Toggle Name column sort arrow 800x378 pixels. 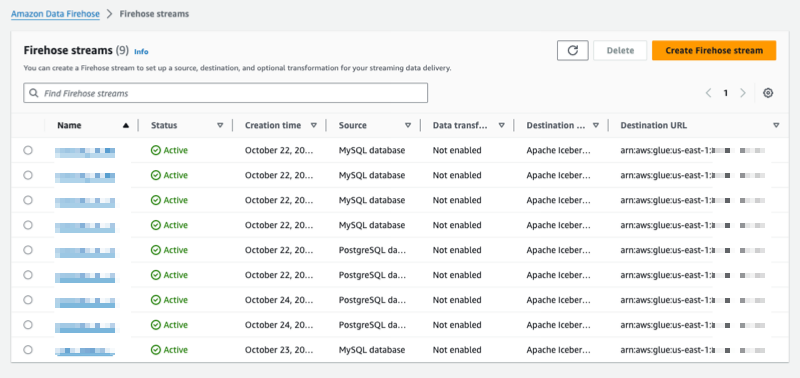click(126, 125)
